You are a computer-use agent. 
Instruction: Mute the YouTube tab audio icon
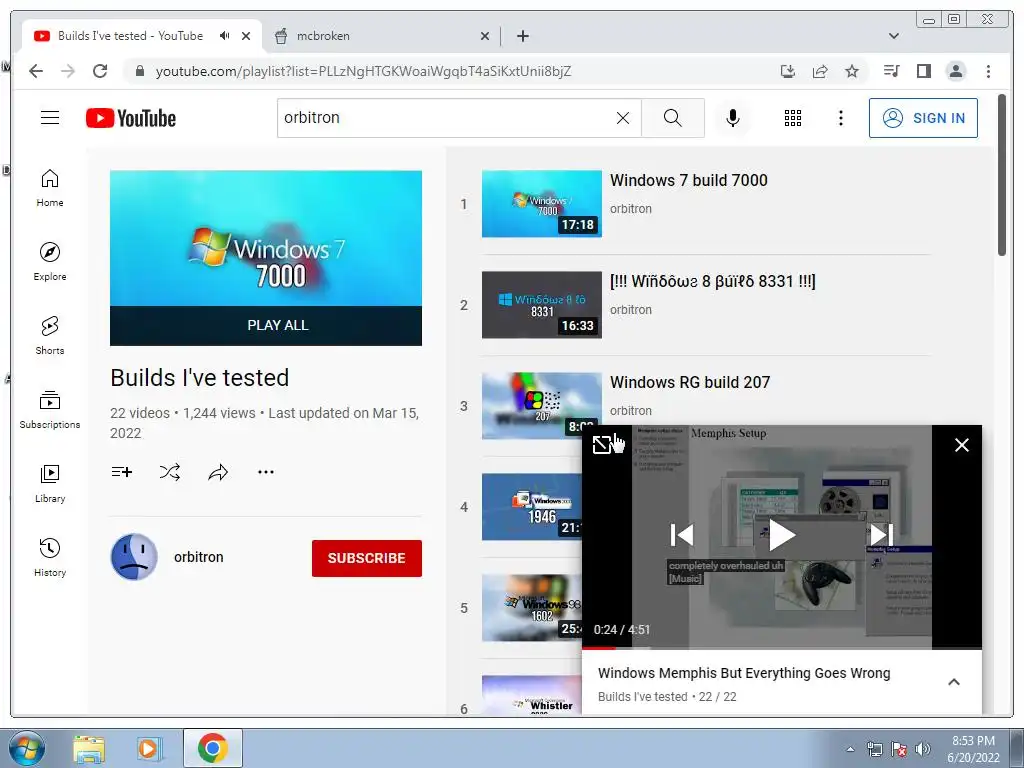click(x=225, y=36)
